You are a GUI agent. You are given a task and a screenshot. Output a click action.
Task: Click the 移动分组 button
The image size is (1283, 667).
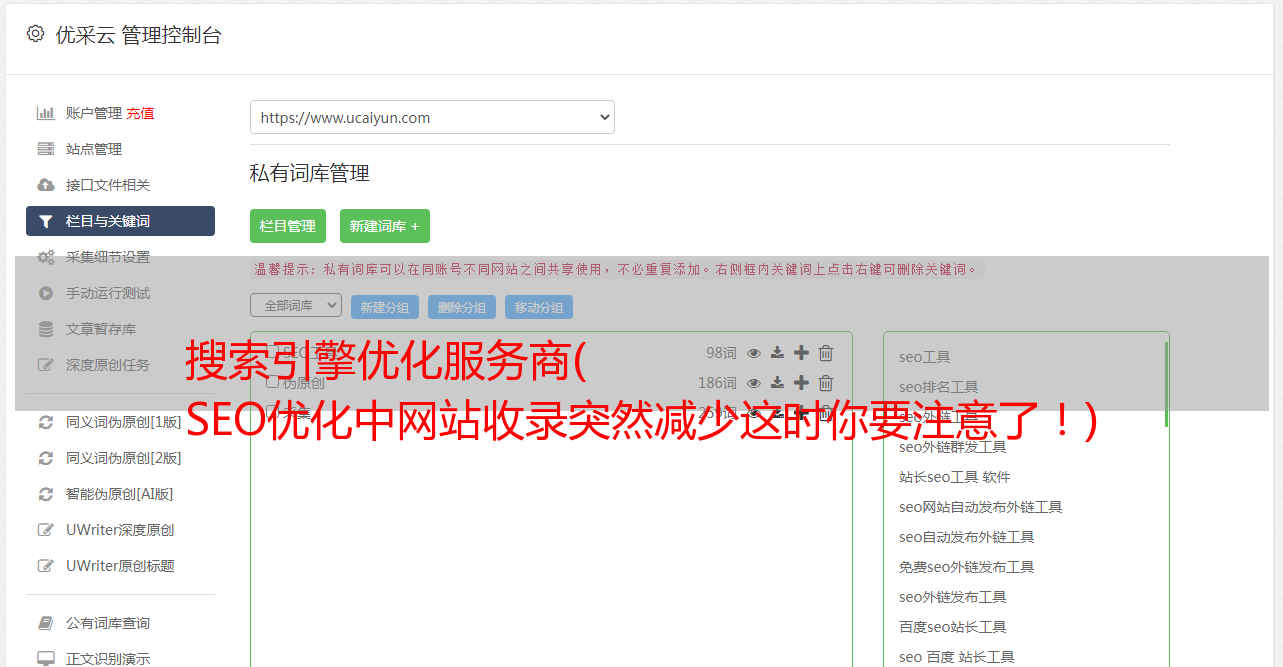pos(539,307)
